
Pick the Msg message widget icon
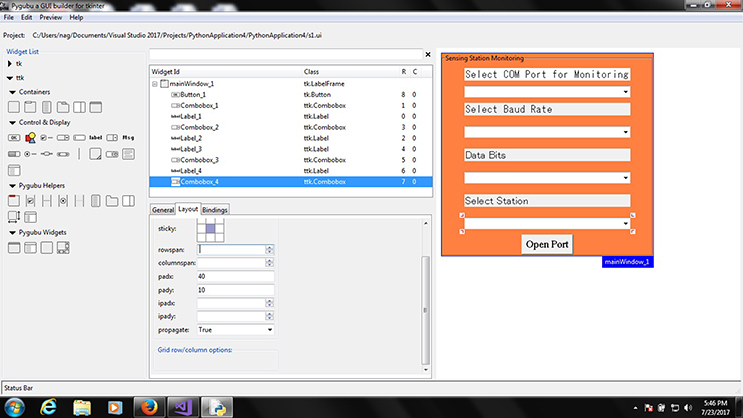[128, 137]
